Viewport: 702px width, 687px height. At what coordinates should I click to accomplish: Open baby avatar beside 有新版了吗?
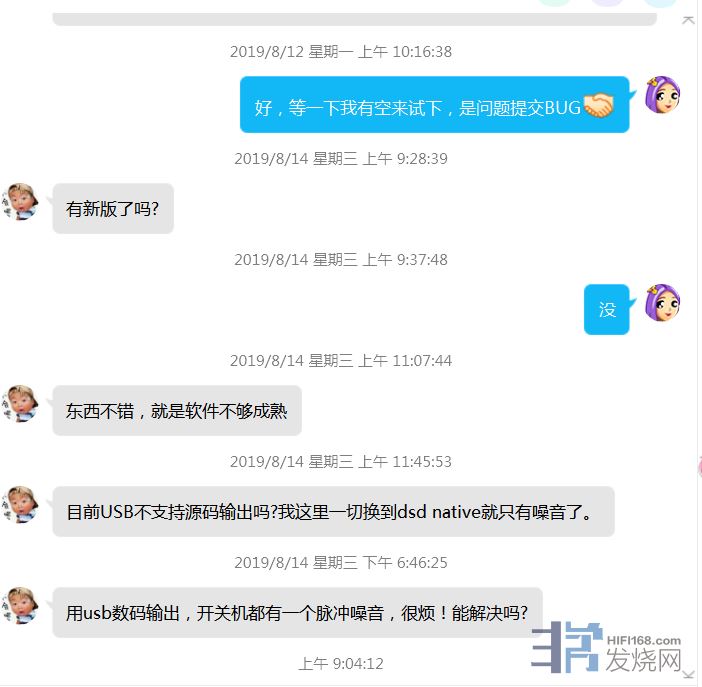tap(20, 202)
